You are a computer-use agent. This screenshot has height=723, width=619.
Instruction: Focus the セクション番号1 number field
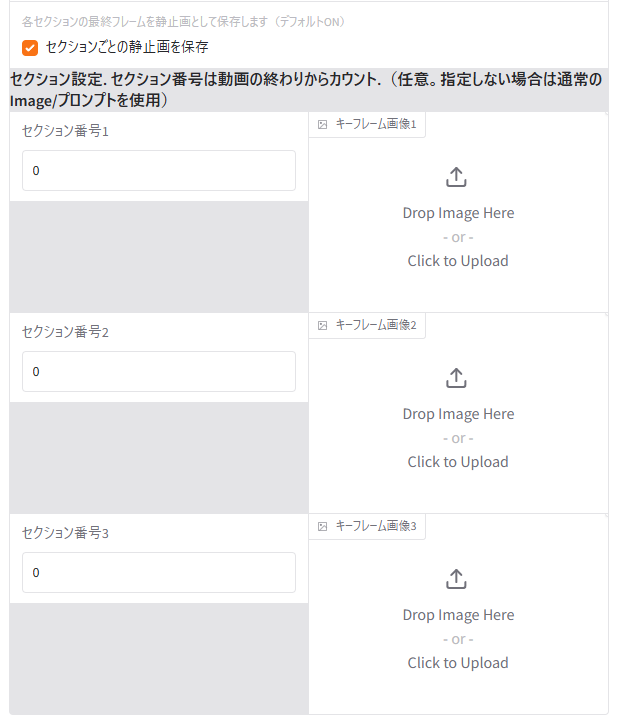coord(159,171)
